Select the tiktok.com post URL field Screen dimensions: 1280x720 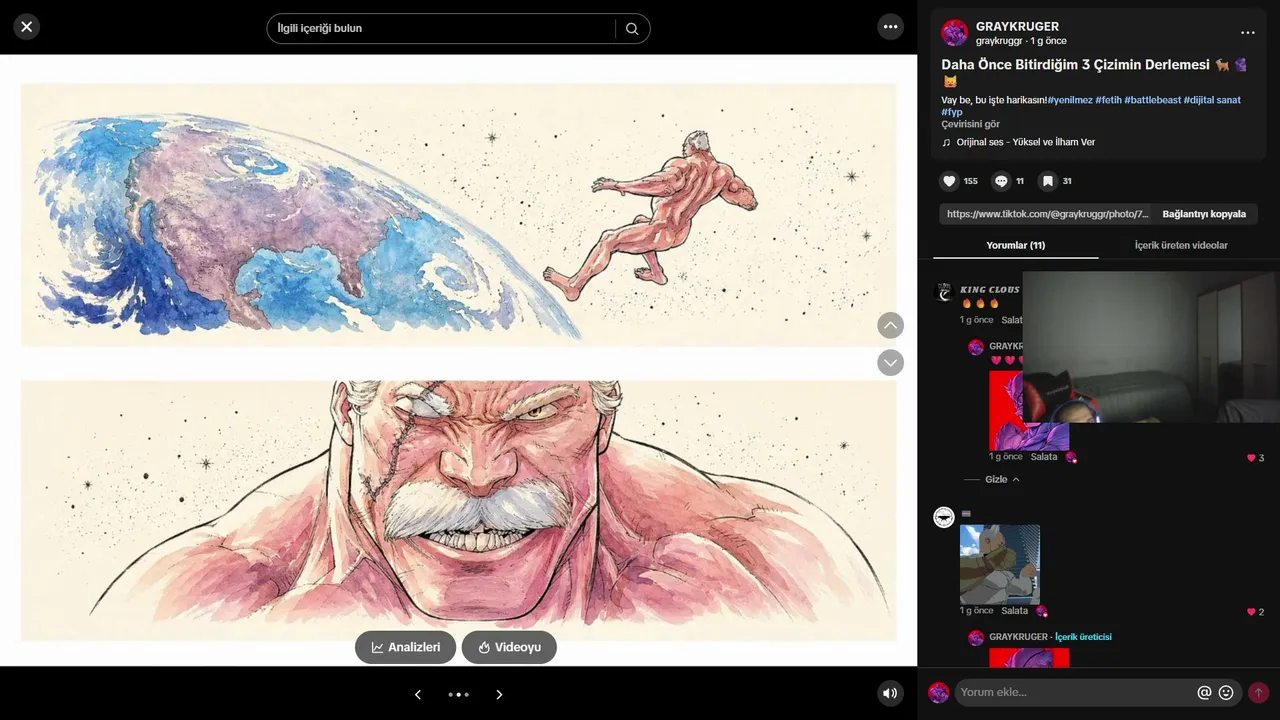coord(1047,214)
